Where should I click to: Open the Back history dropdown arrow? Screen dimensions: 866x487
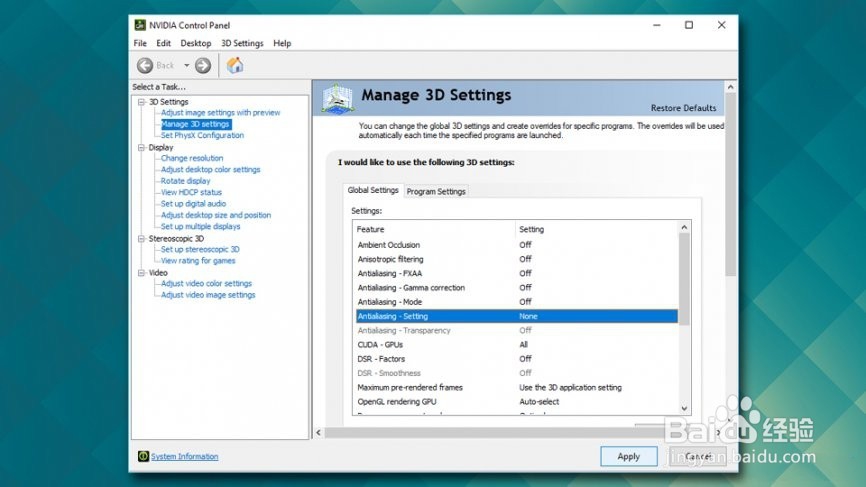(x=187, y=66)
